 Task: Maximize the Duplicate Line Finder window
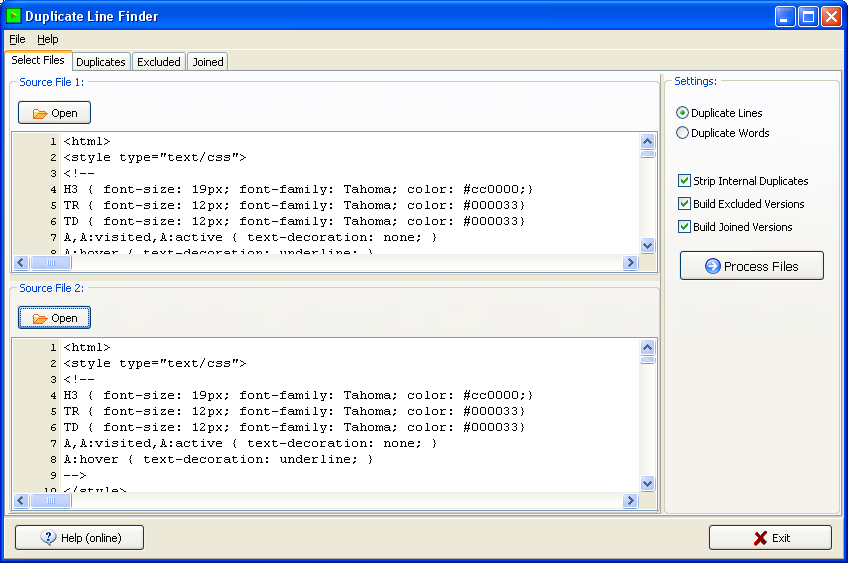[808, 17]
